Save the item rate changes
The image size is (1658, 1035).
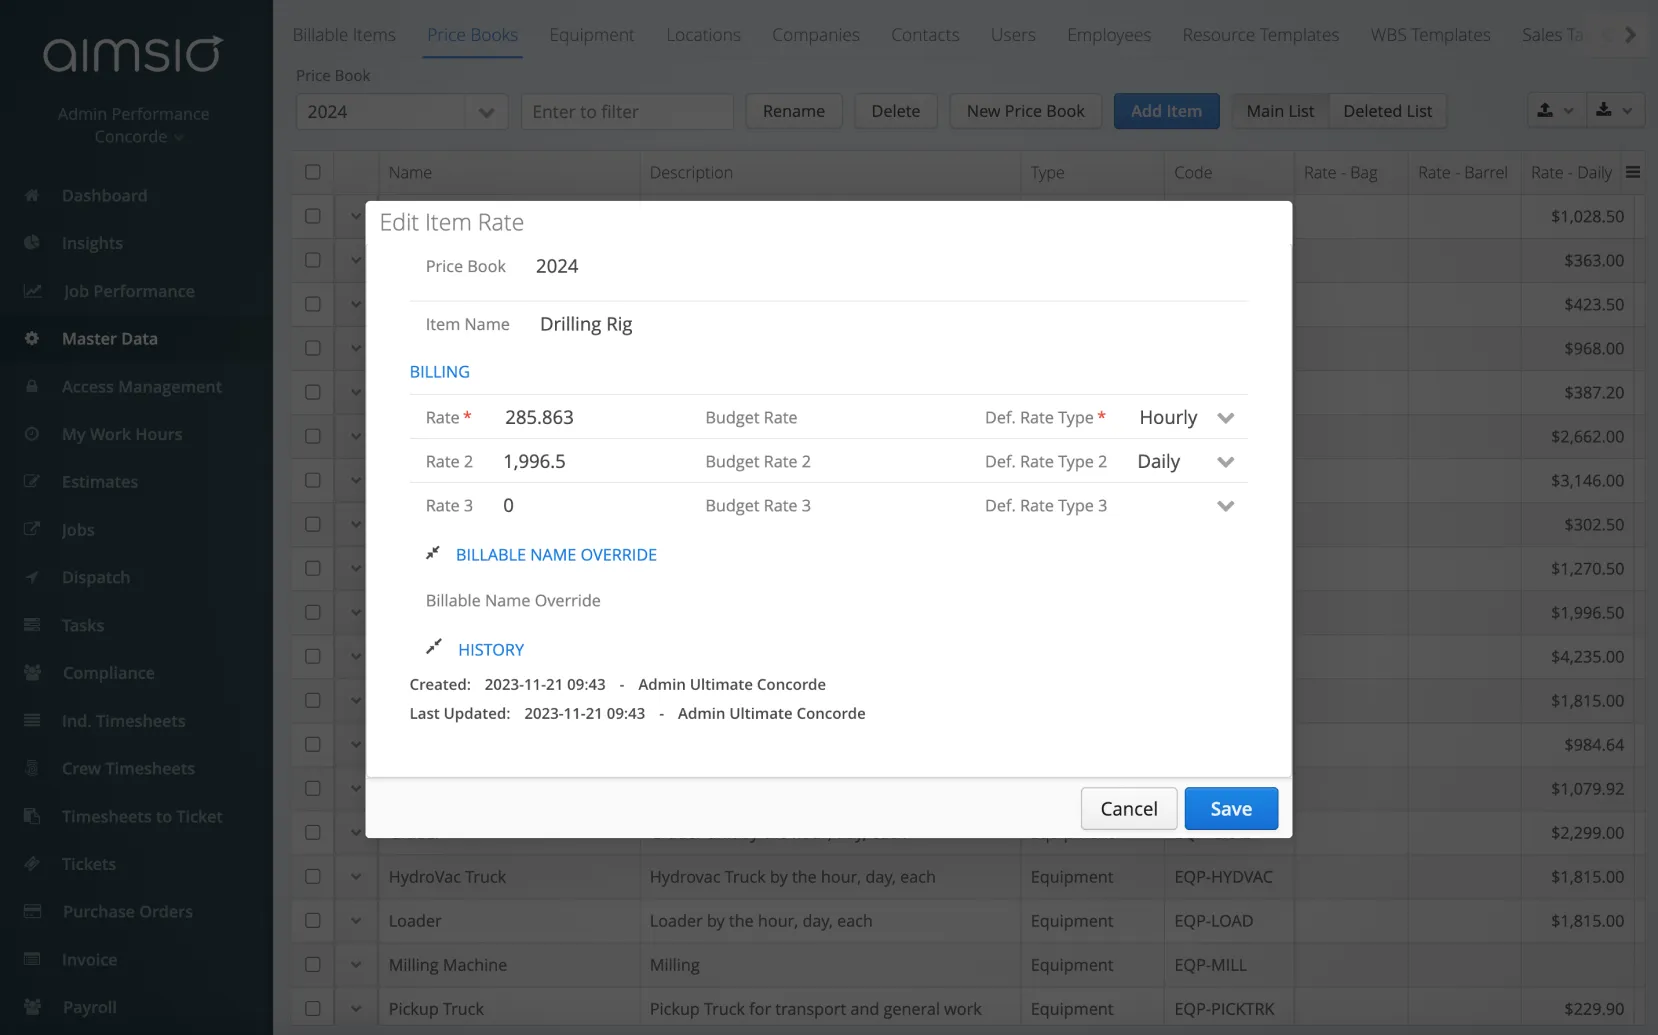click(1231, 809)
